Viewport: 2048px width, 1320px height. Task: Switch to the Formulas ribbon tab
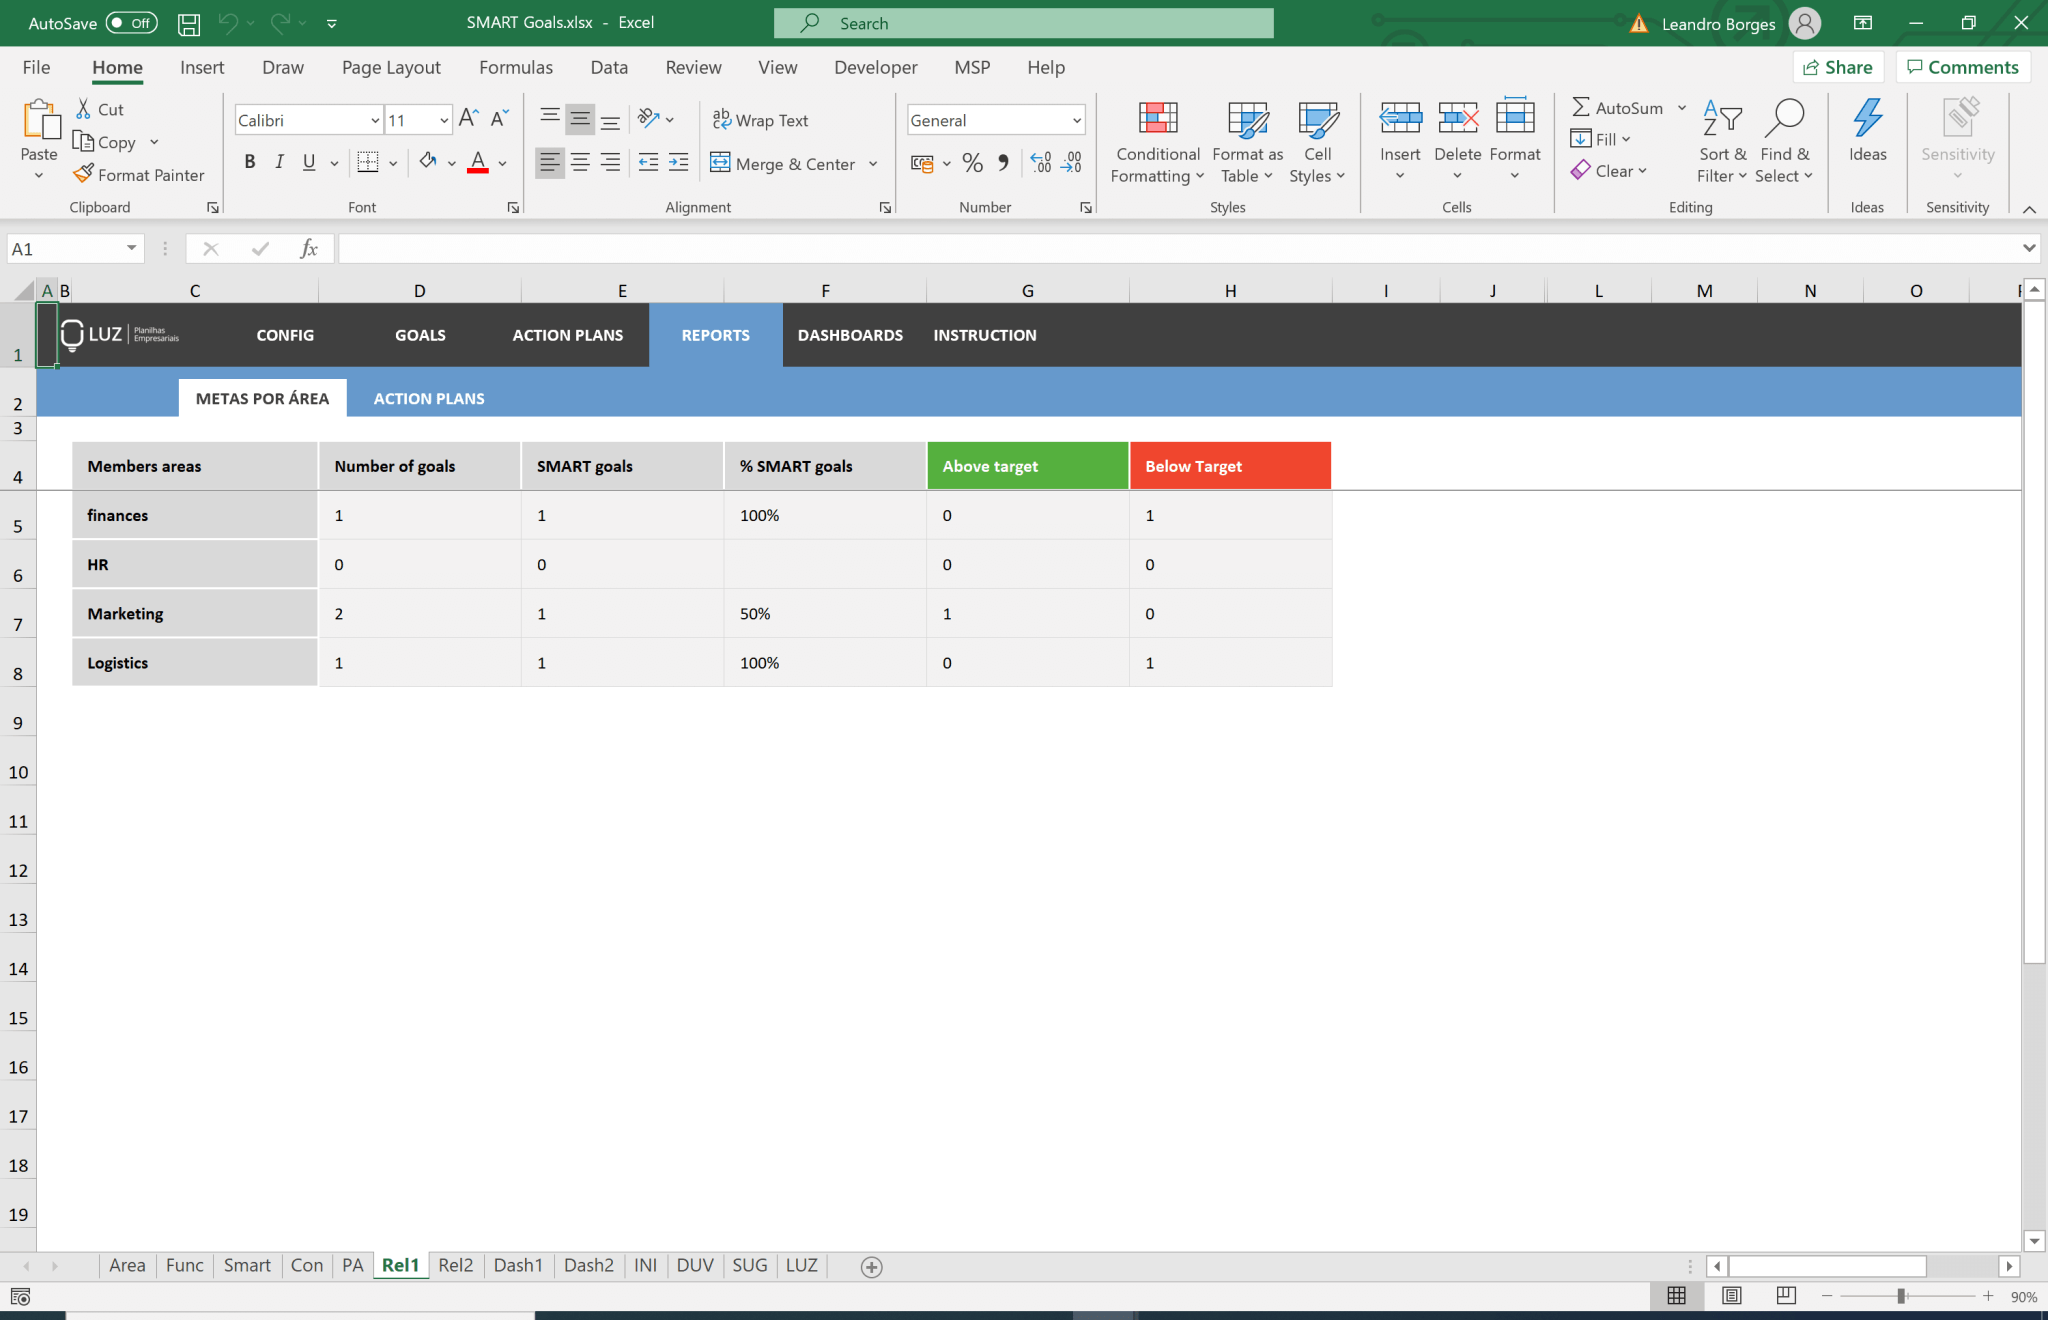[x=515, y=67]
